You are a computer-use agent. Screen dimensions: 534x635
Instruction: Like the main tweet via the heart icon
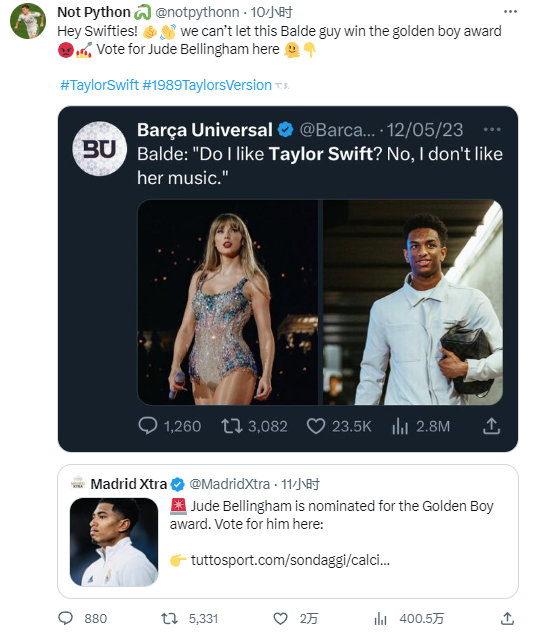pos(280,618)
